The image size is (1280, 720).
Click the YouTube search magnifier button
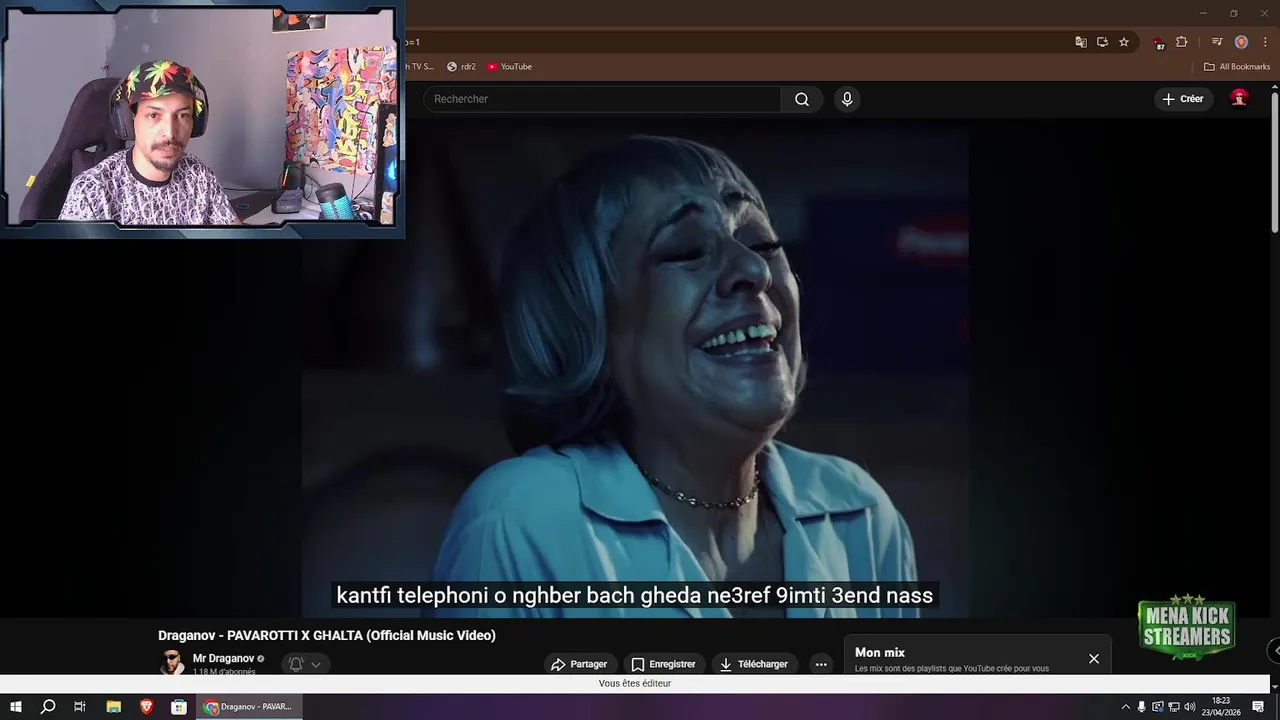[x=802, y=99]
